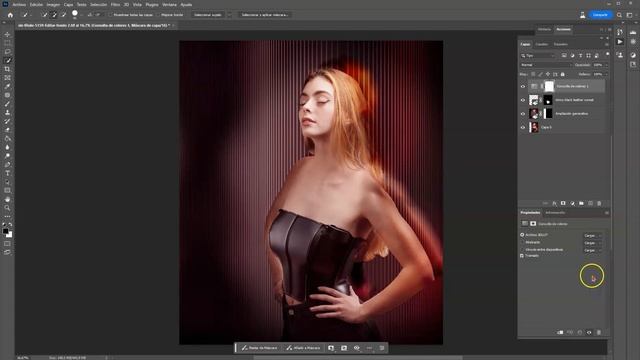Select the History Brush tool
This screenshot has width=640, height=360.
[7, 121]
